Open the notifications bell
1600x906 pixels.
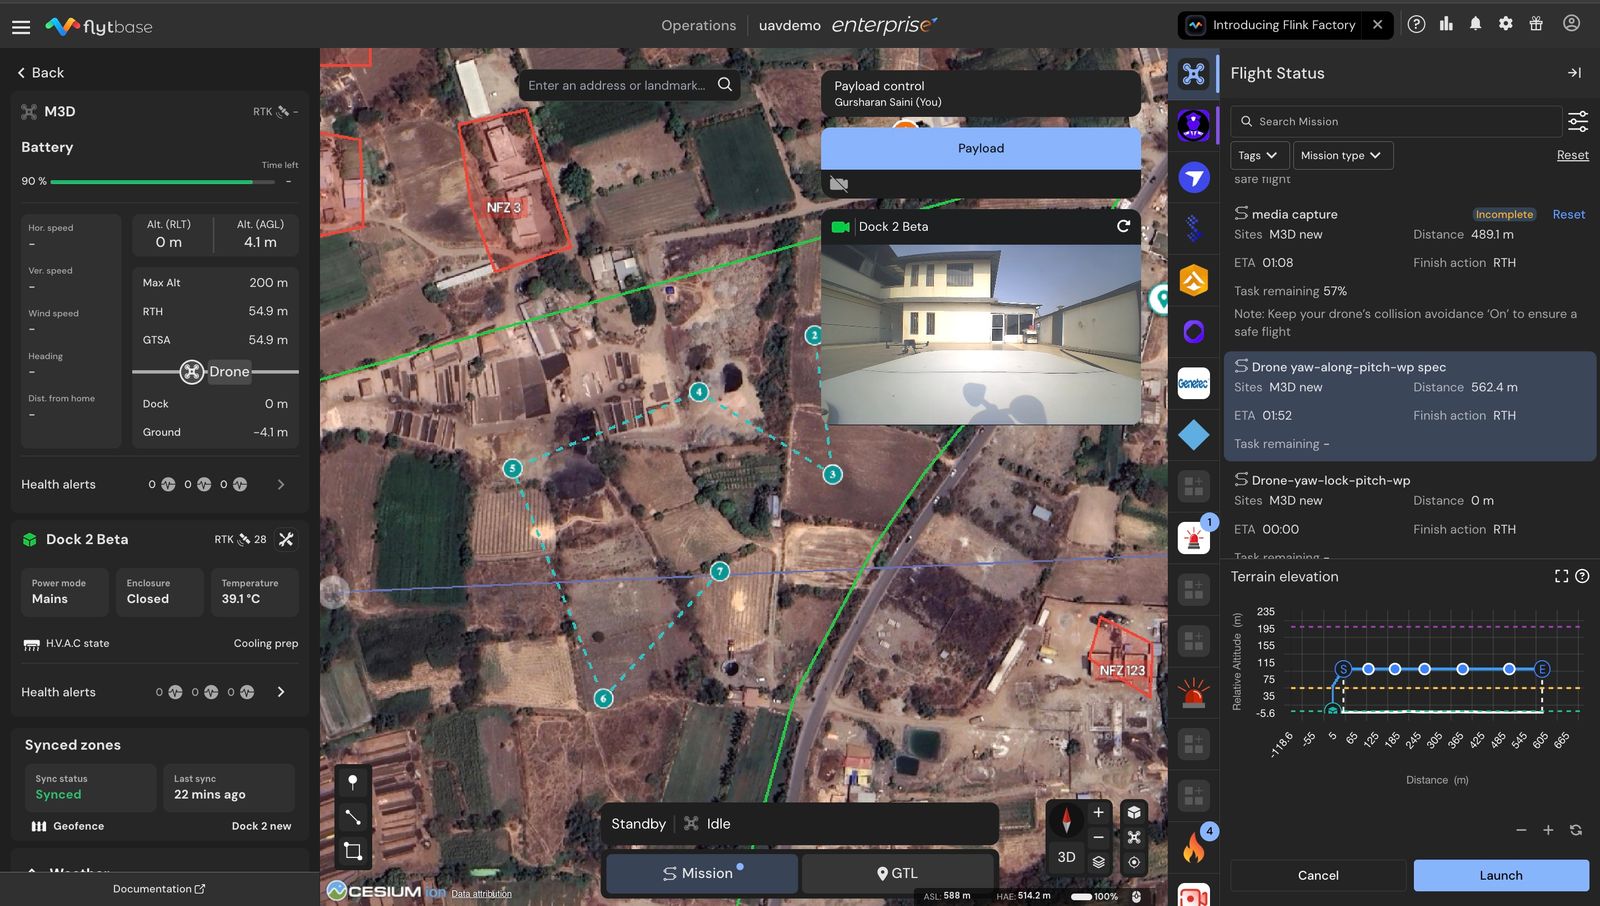(x=1475, y=24)
